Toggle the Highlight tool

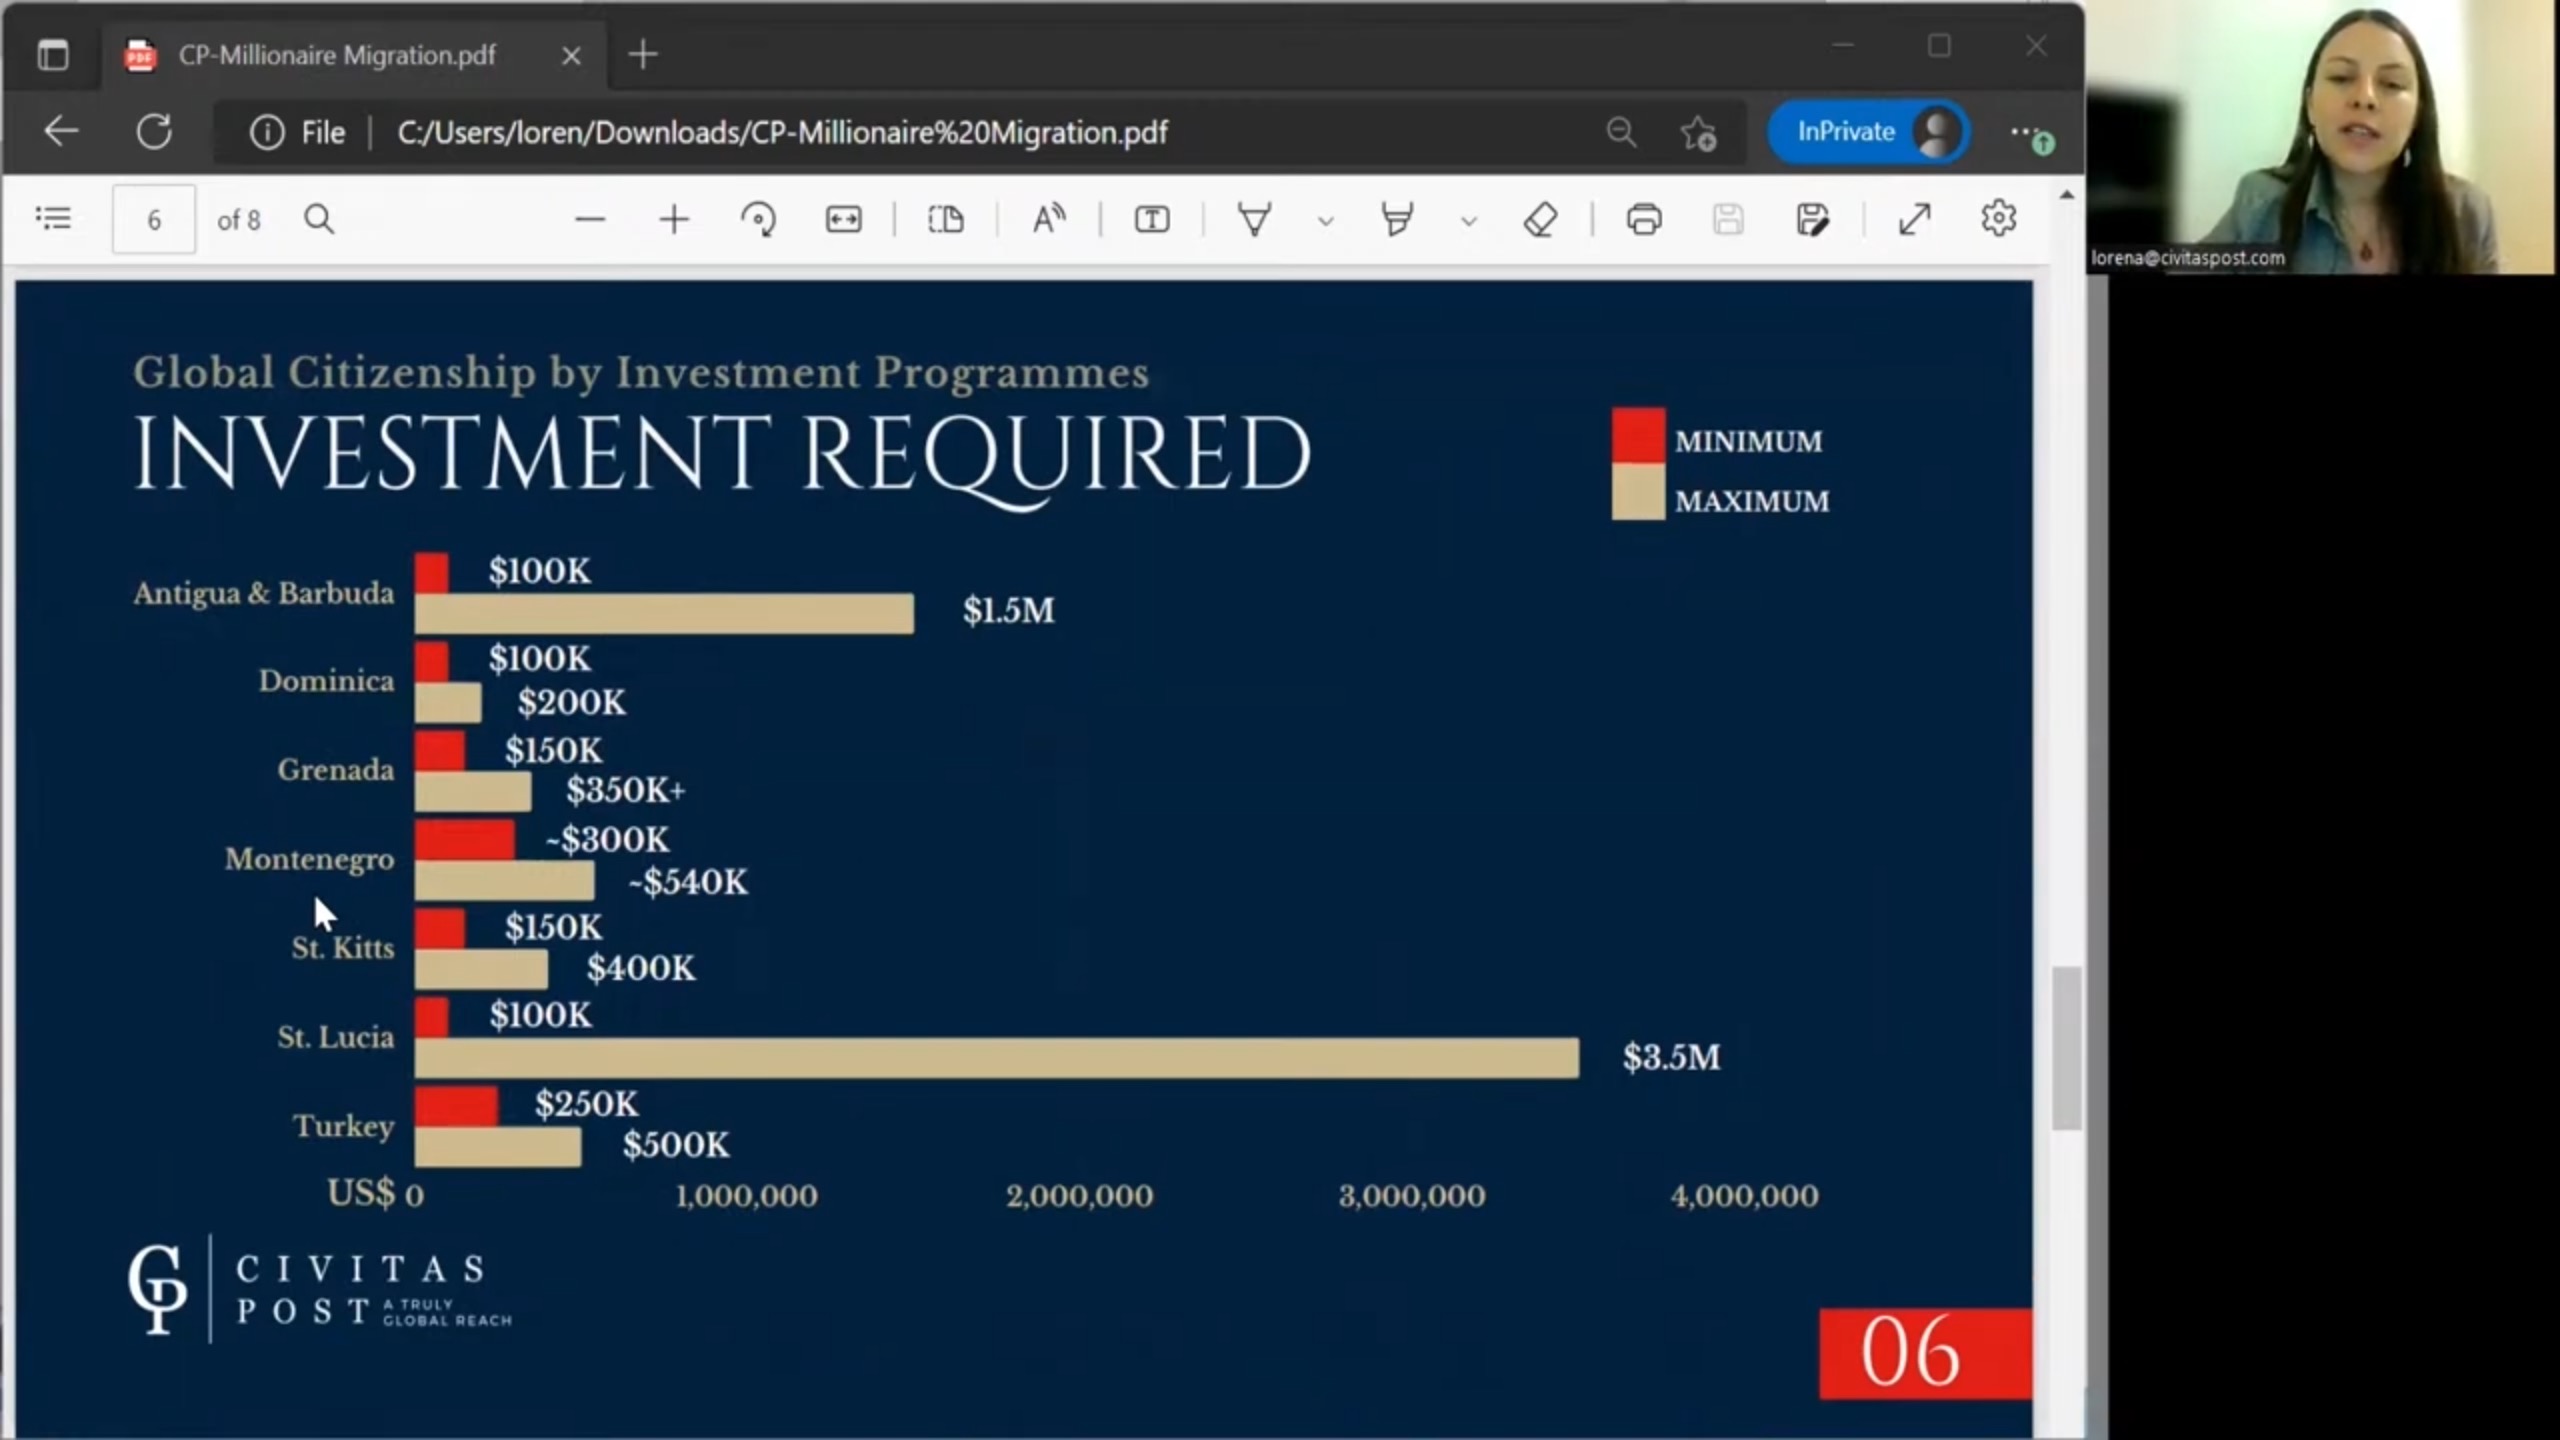click(x=1397, y=219)
